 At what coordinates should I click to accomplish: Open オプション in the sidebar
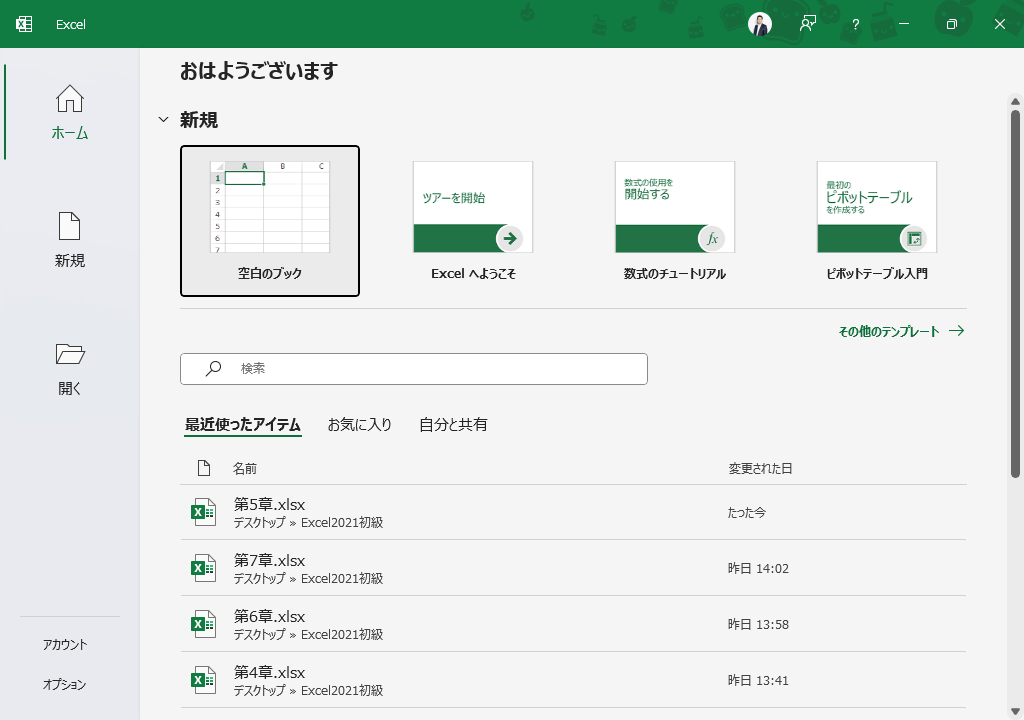65,685
